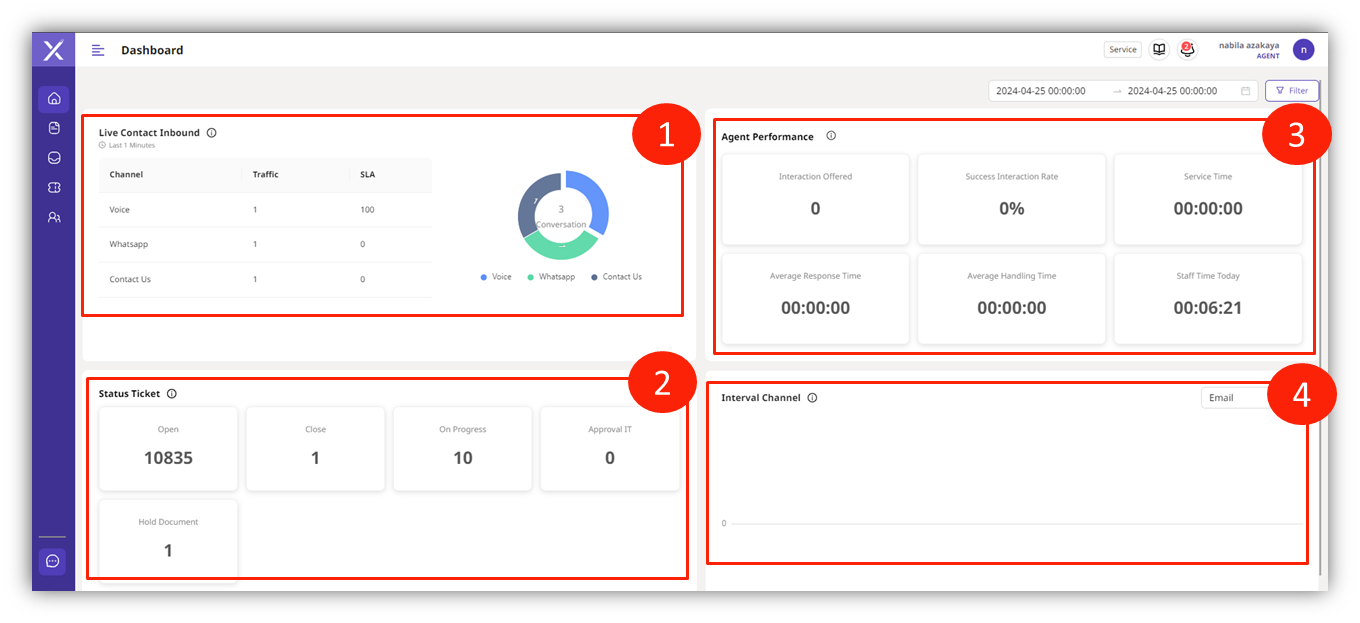Toggle the Voice legend item in chart
This screenshot has height=623, width=1360.
pyautogui.click(x=495, y=277)
